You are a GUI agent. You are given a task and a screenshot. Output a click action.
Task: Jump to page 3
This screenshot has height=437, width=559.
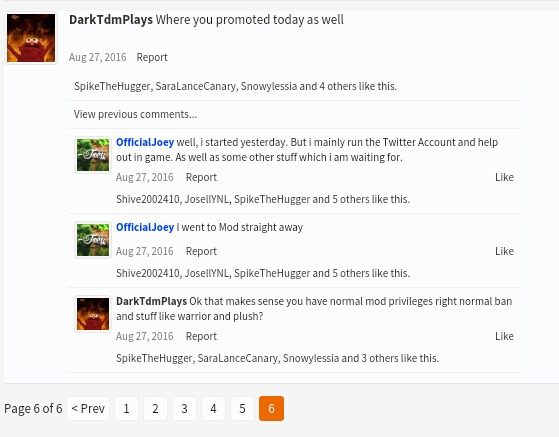(184, 408)
